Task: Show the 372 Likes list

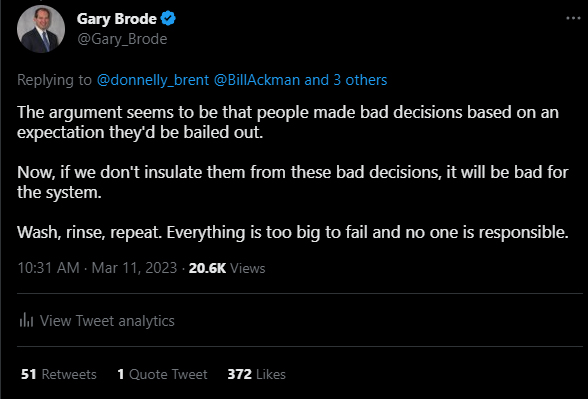Action: [x=256, y=374]
